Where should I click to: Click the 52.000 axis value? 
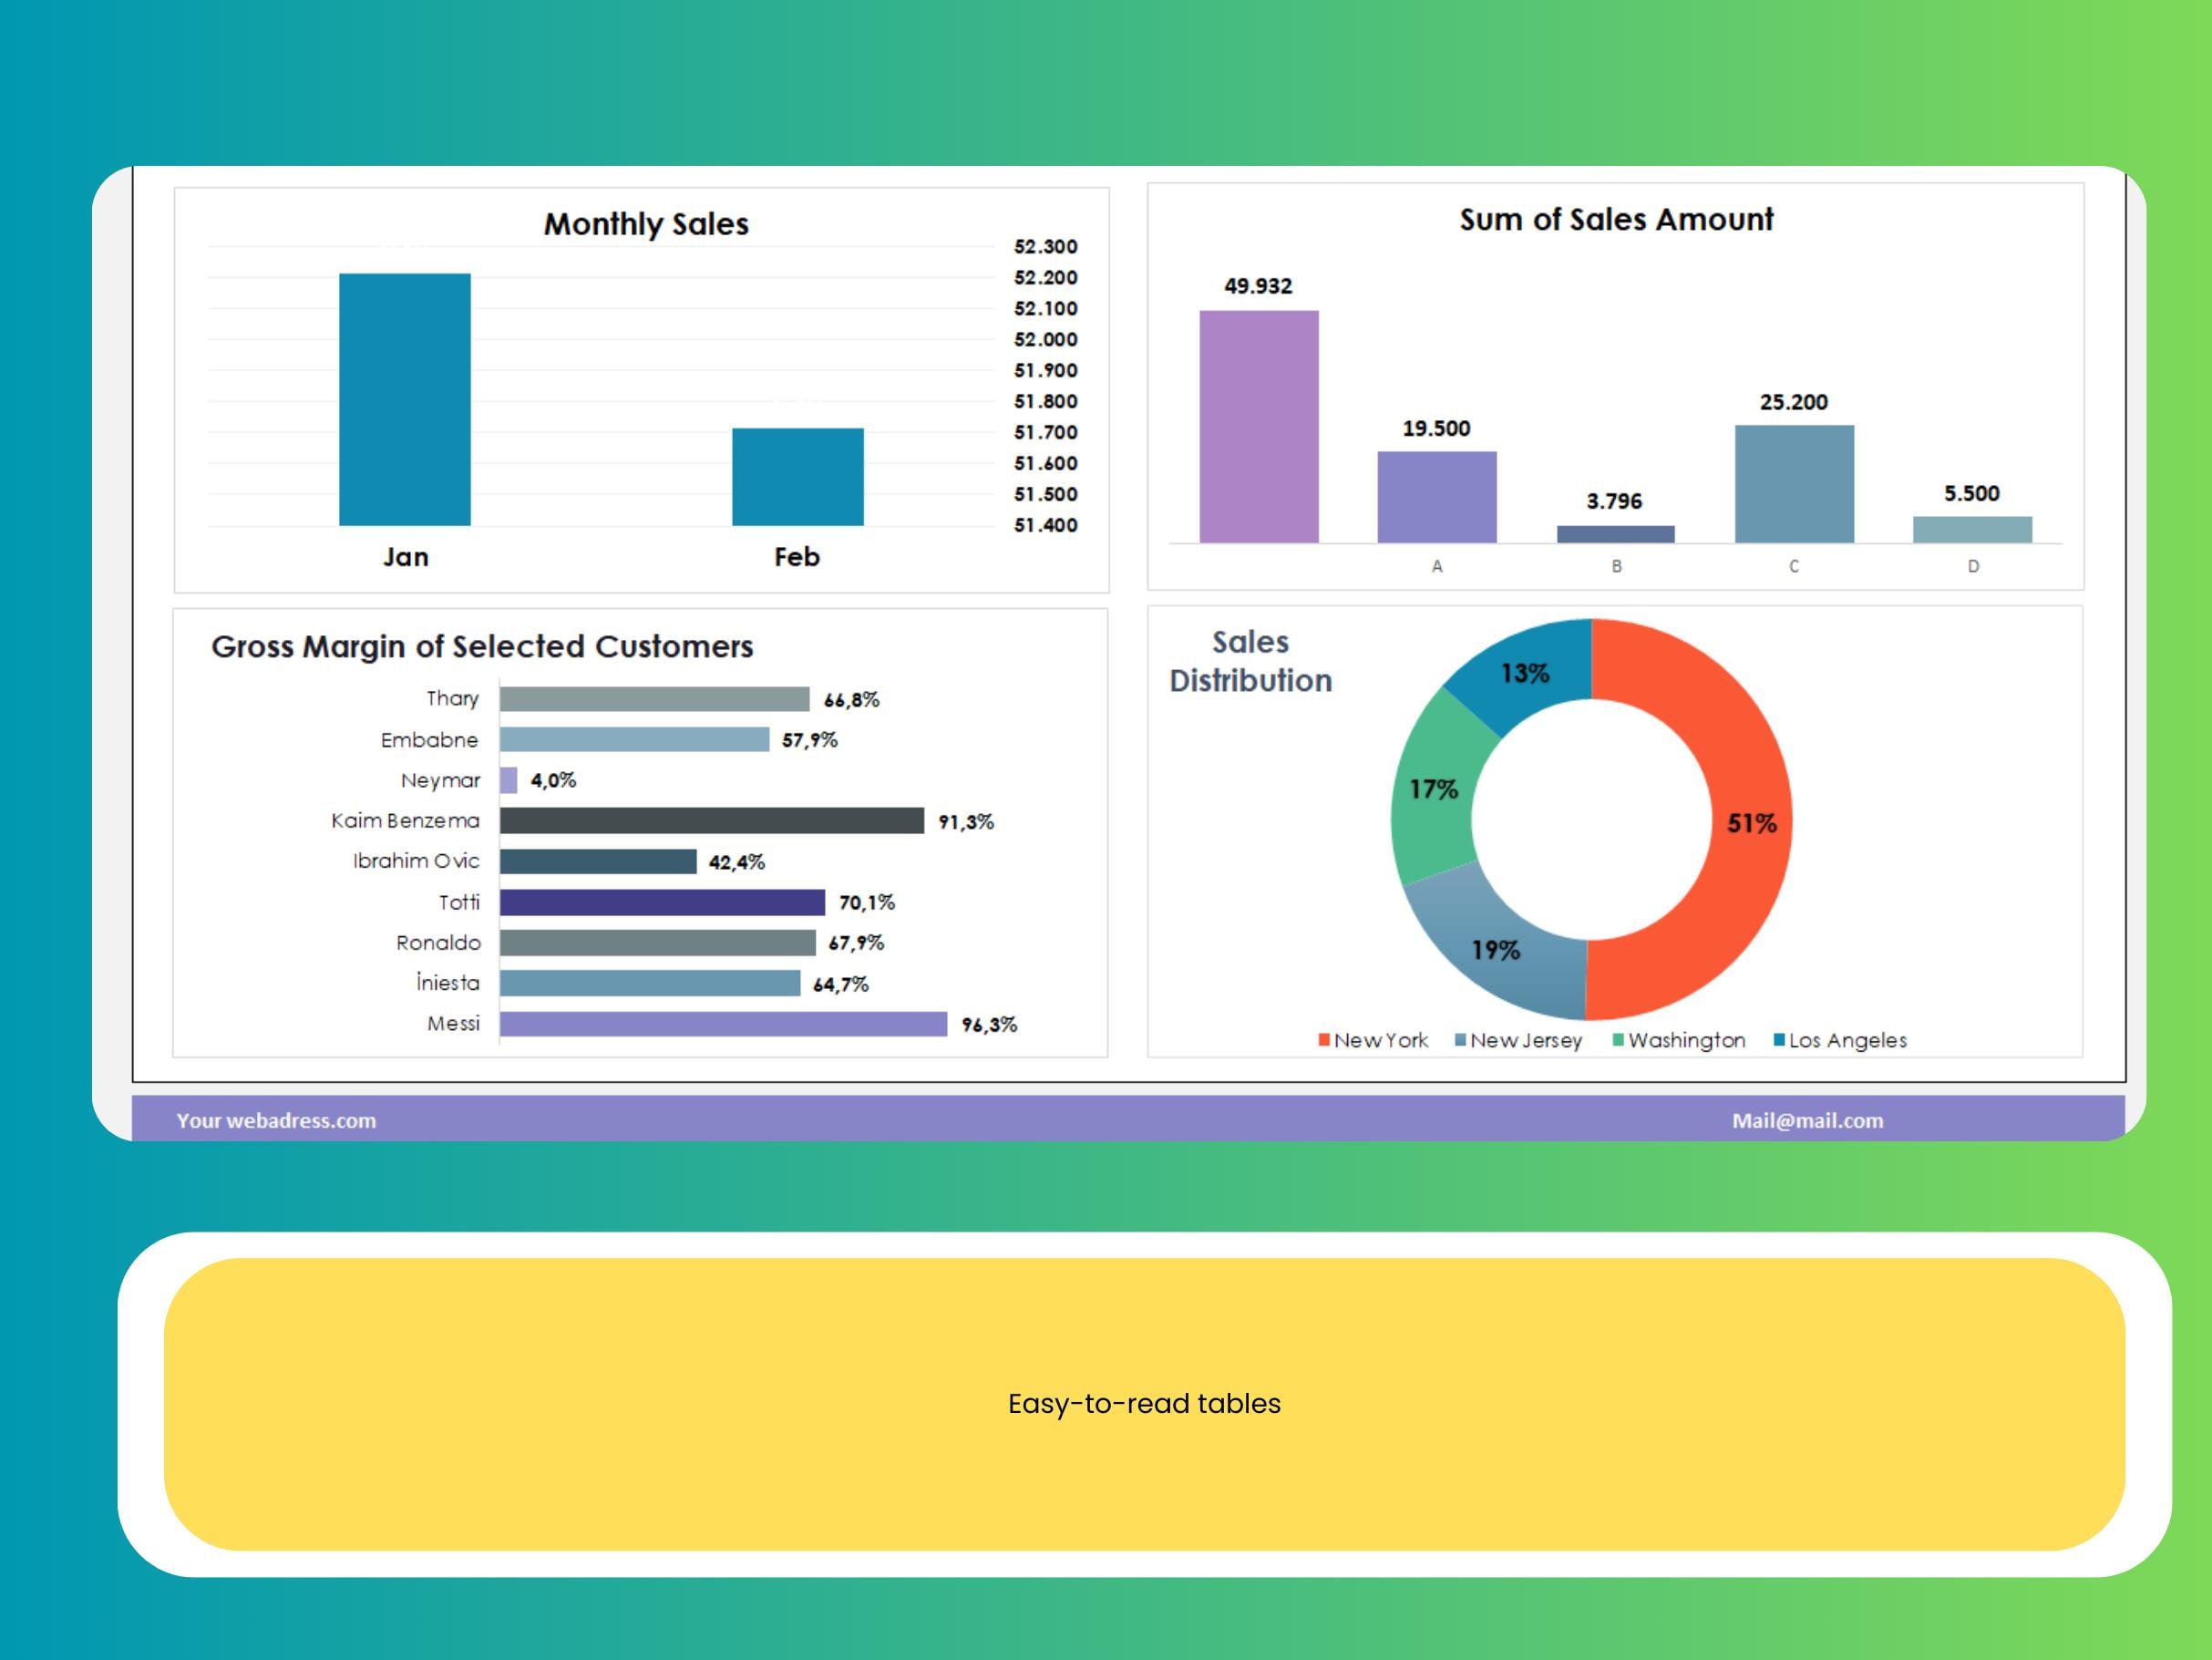pos(1045,340)
